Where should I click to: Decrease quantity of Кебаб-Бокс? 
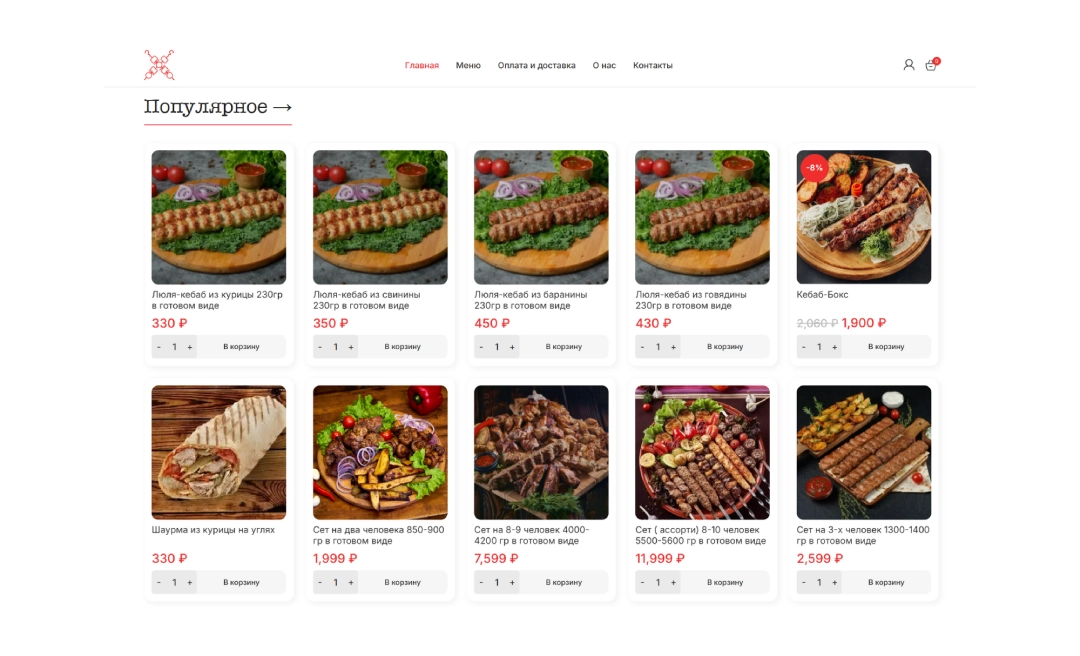804,347
